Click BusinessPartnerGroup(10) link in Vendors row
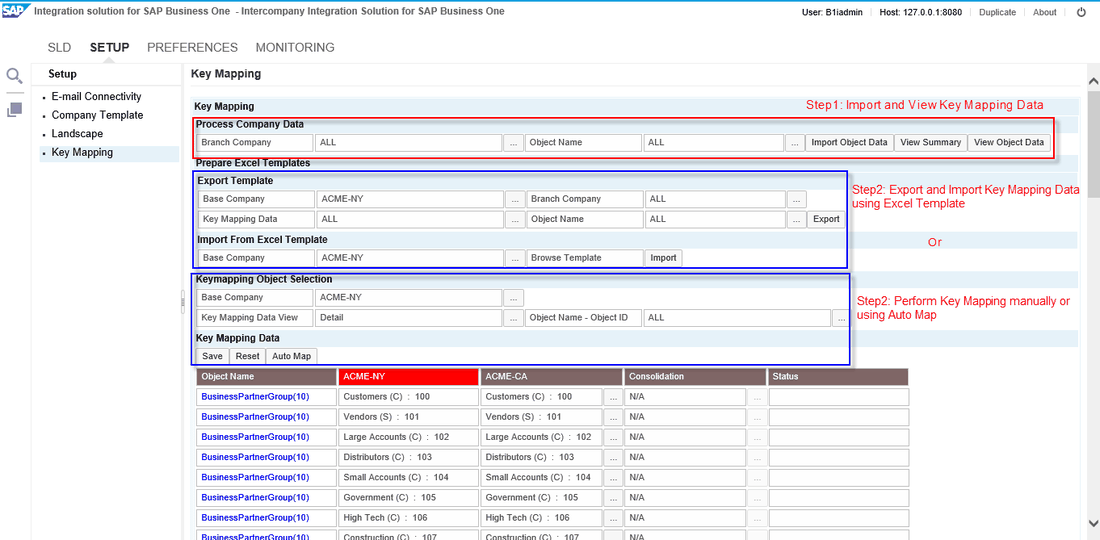The height and width of the screenshot is (540, 1100). pos(255,417)
